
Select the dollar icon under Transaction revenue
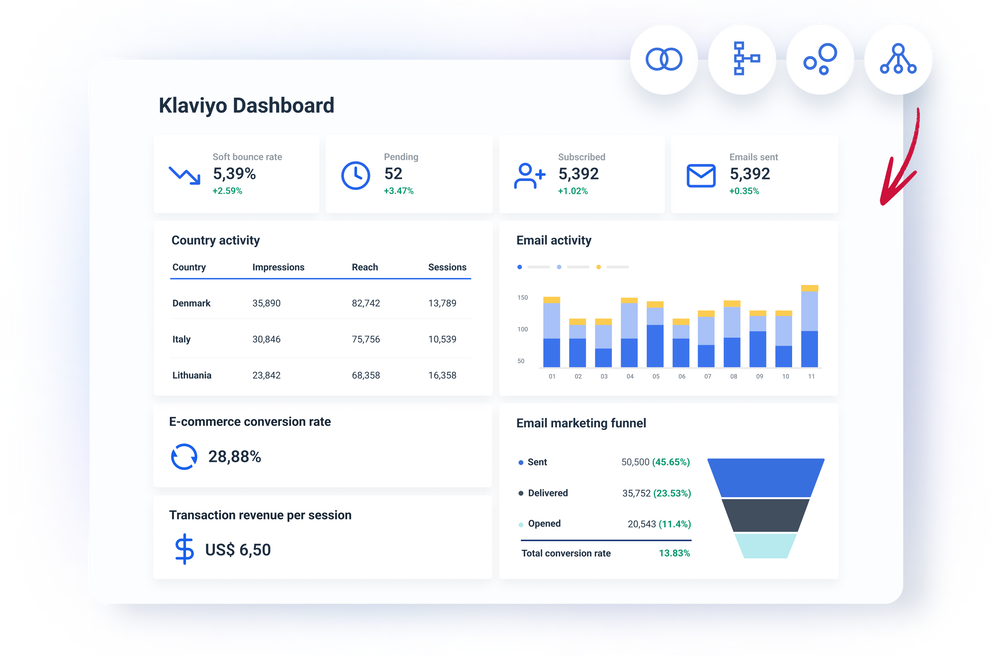183,549
